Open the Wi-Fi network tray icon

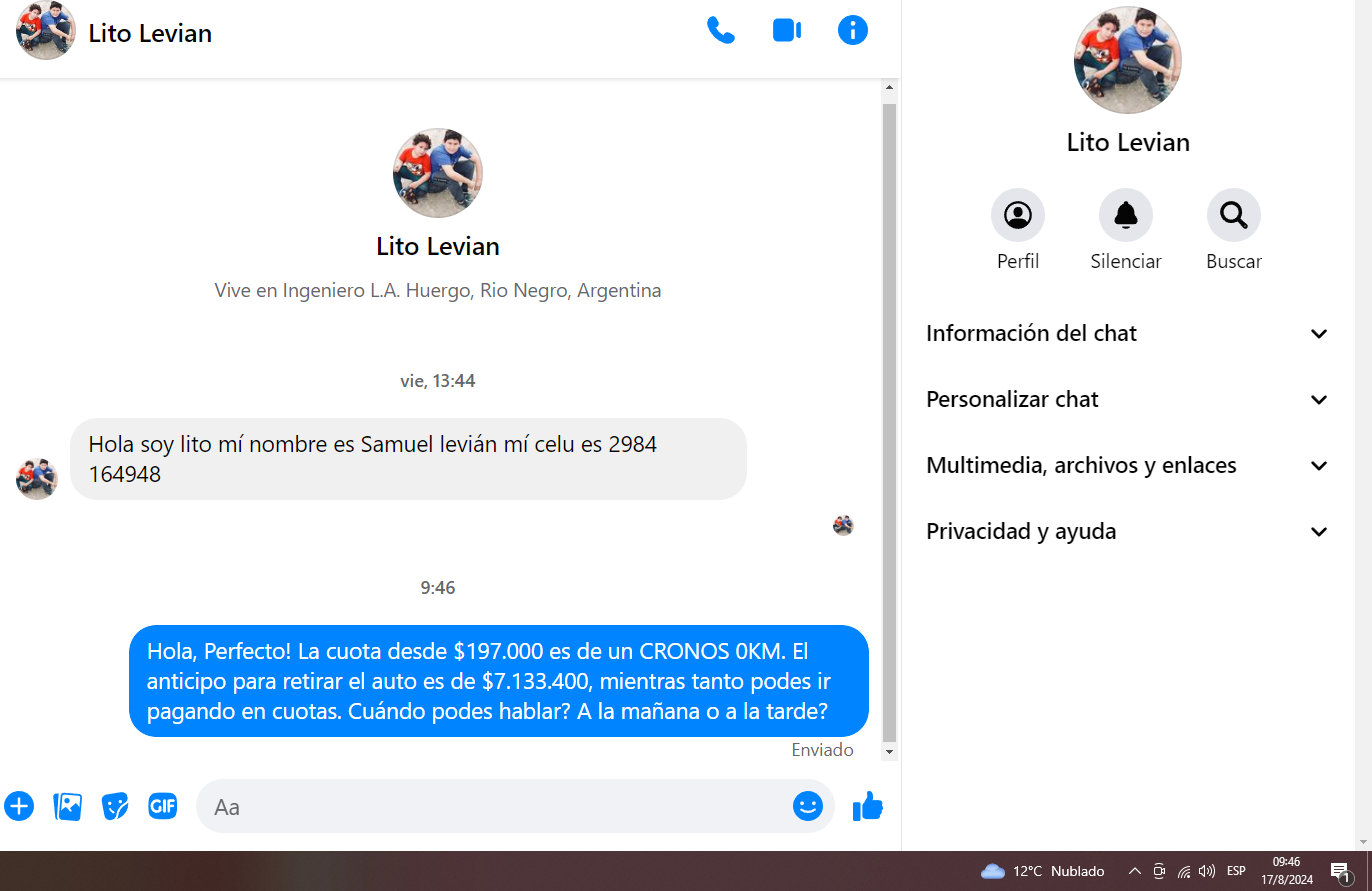click(1184, 871)
